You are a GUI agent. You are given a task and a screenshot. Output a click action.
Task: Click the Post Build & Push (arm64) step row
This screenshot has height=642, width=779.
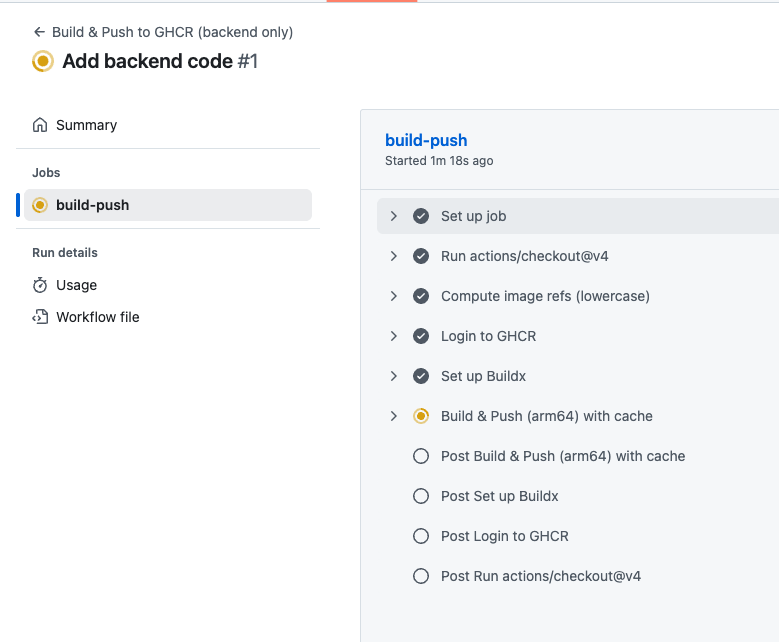coord(563,456)
